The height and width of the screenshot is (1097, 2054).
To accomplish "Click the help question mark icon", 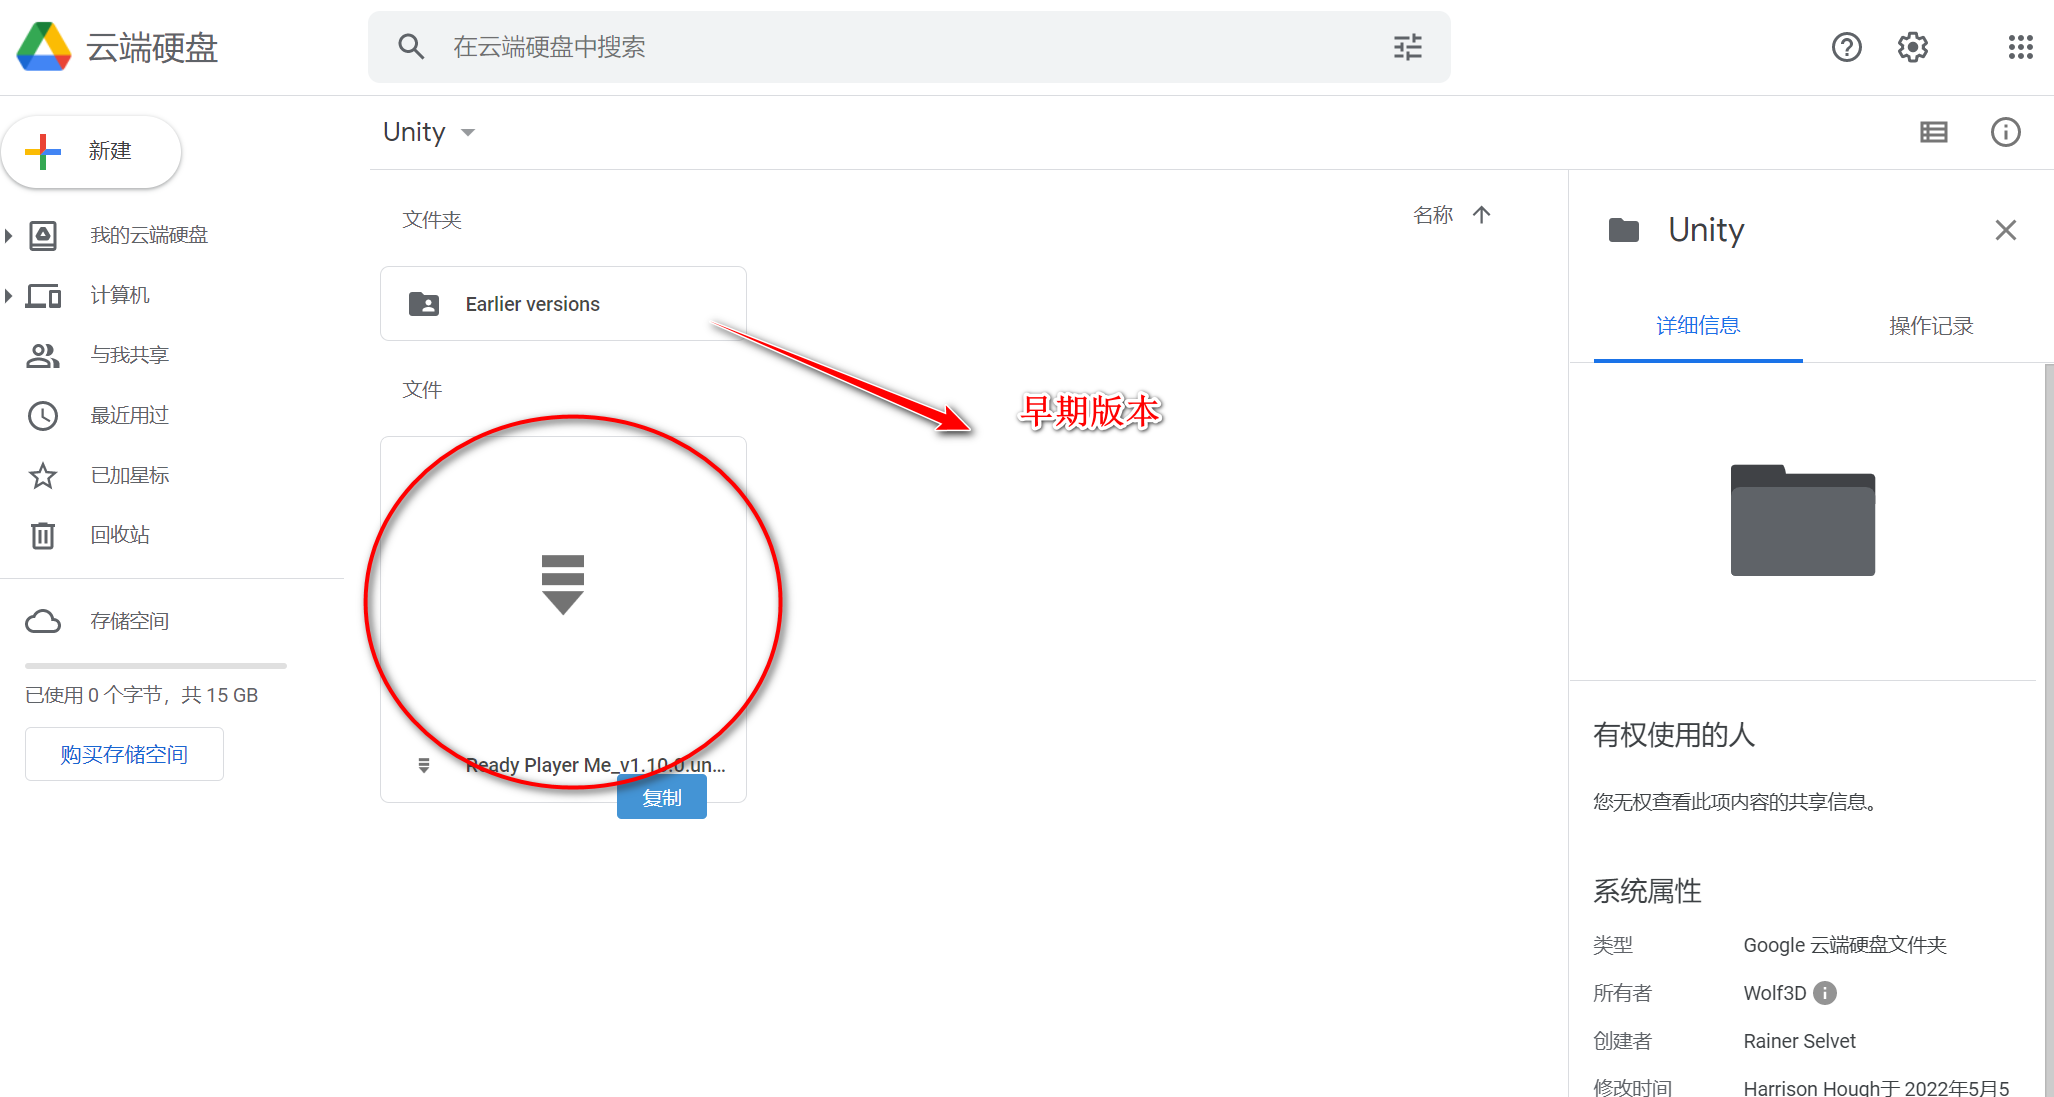I will coord(1846,47).
